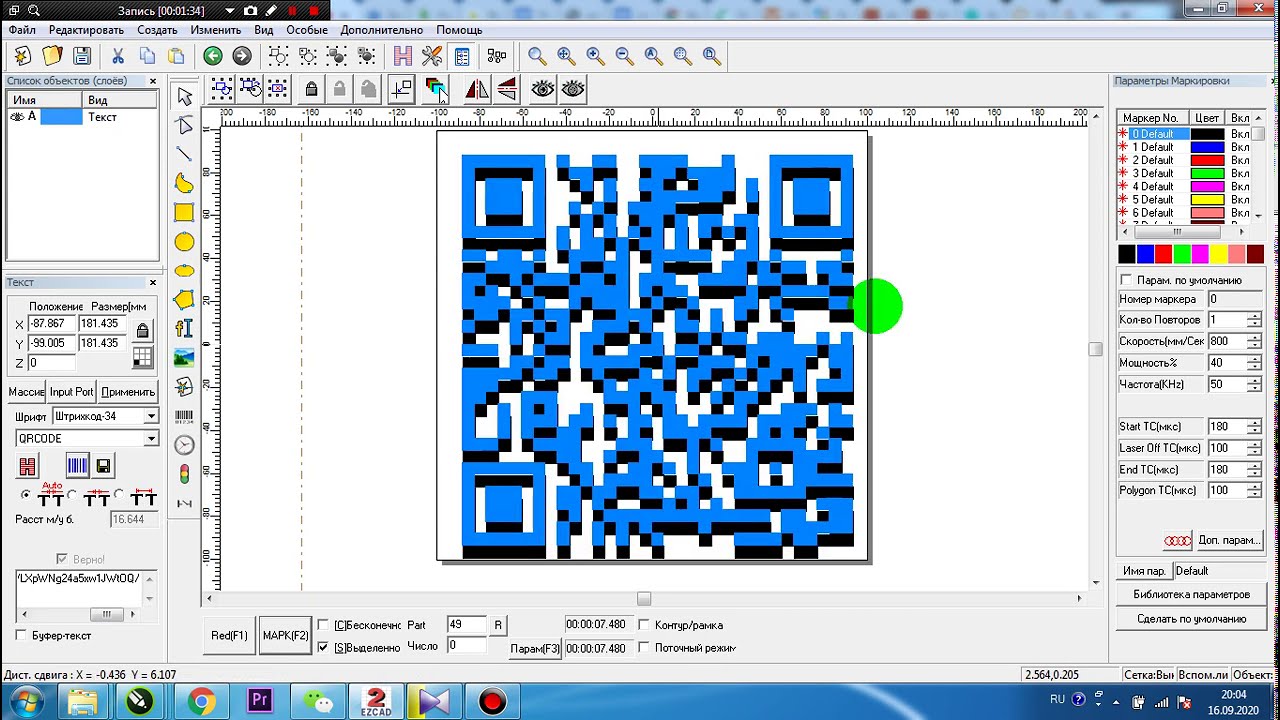This screenshot has width=1280, height=720.
Task: Click the Доп. парам... button
Action: point(1228,540)
